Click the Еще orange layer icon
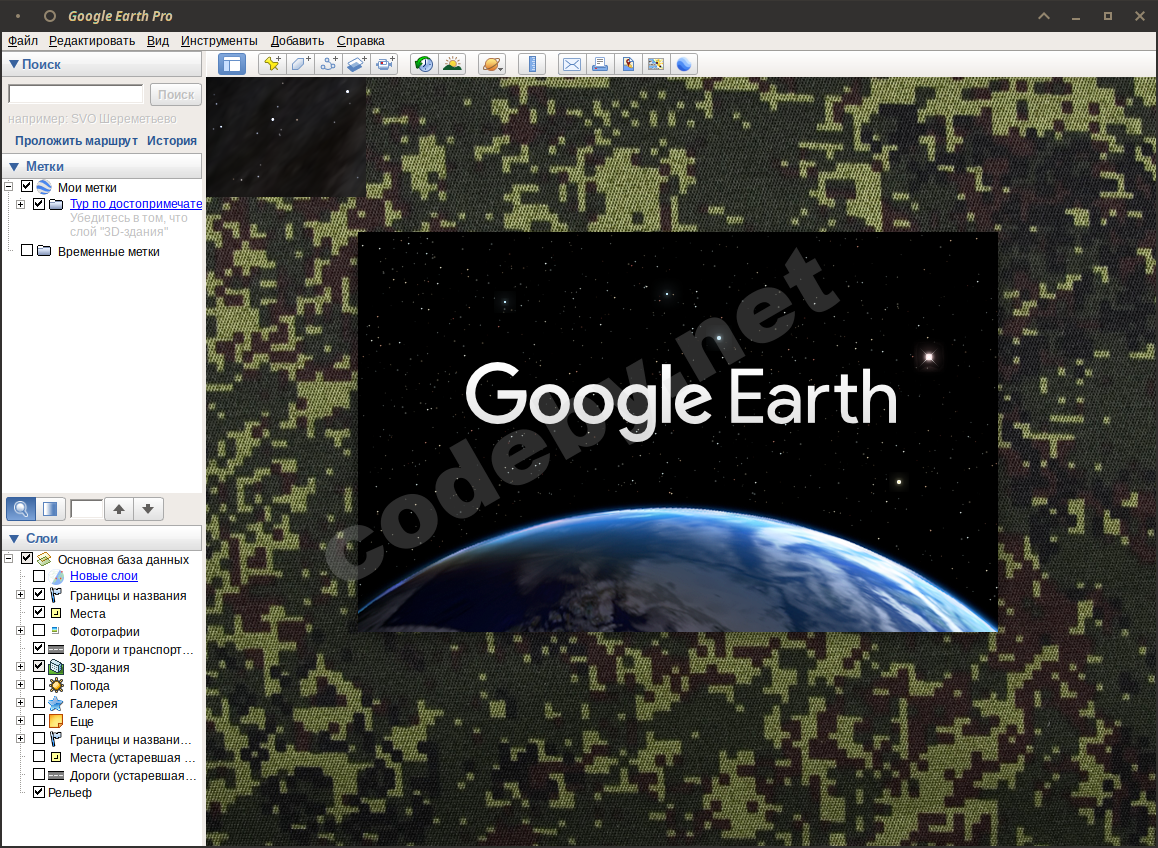The height and width of the screenshot is (848, 1158). coord(56,721)
